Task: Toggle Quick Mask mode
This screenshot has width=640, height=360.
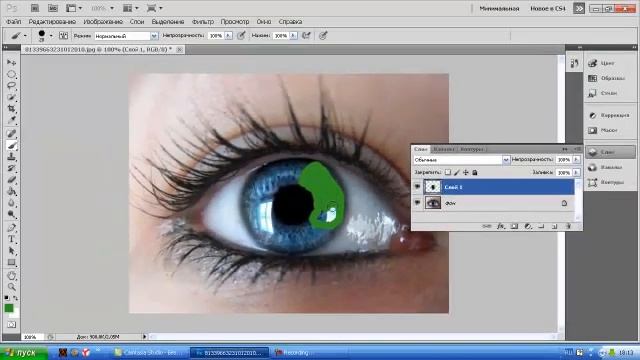Action: coord(11,325)
